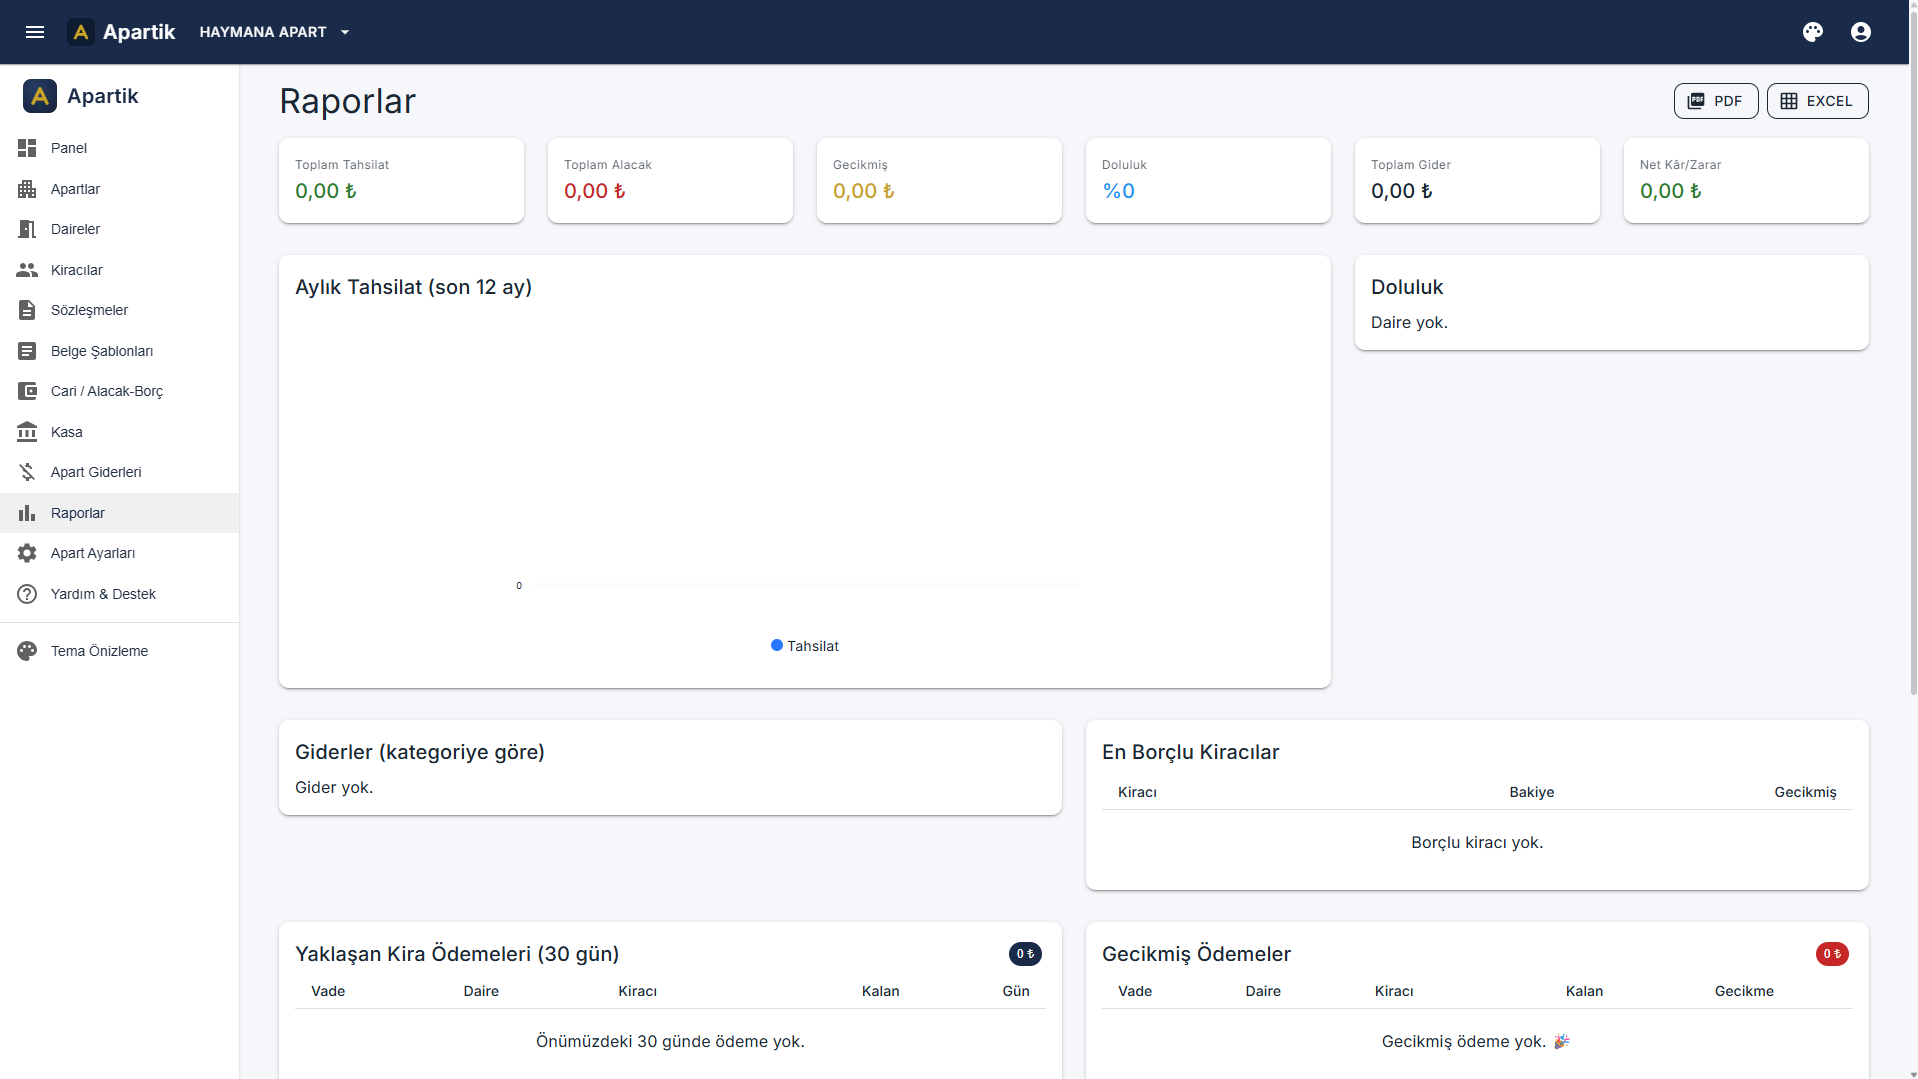The image size is (1918, 1079).
Task: Select the Raporlar menu item
Action: [120, 513]
